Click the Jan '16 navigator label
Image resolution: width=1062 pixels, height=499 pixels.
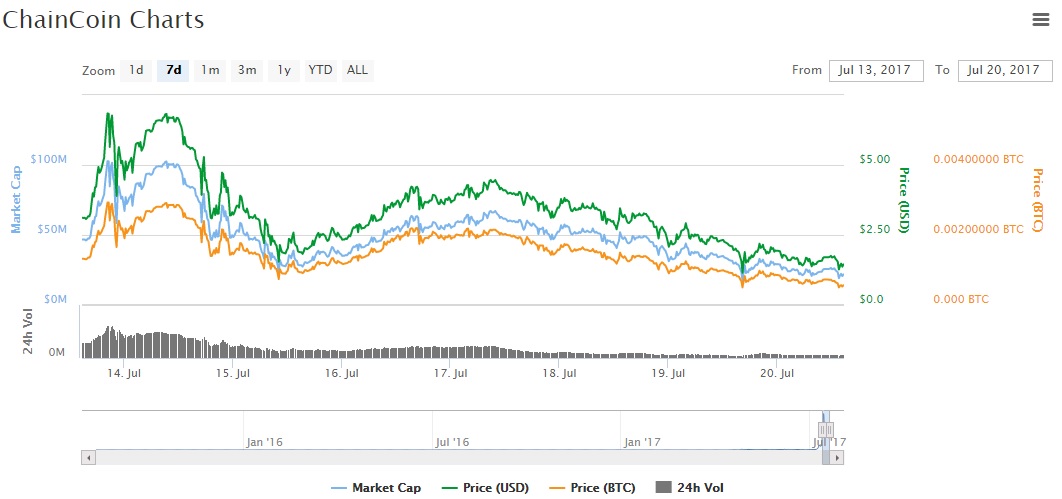click(264, 442)
